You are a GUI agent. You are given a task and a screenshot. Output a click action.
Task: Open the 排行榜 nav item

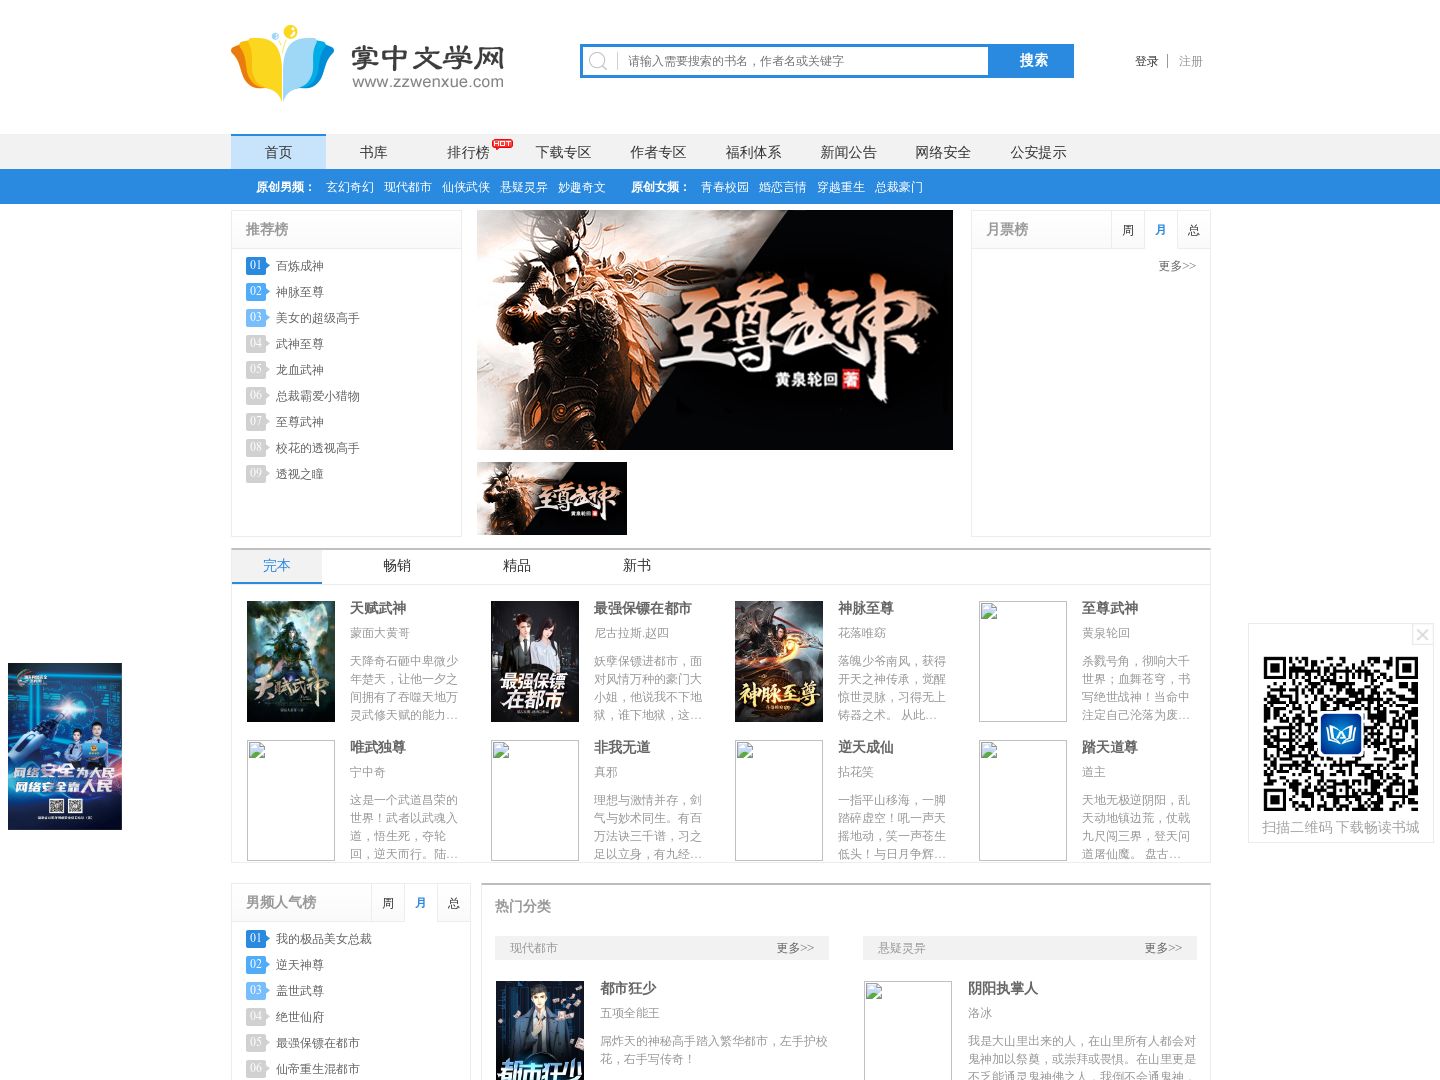point(468,152)
